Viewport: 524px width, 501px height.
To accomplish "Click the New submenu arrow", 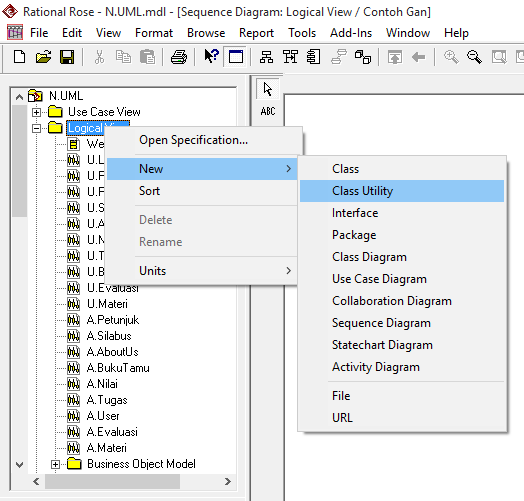I will pyautogui.click(x=289, y=169).
